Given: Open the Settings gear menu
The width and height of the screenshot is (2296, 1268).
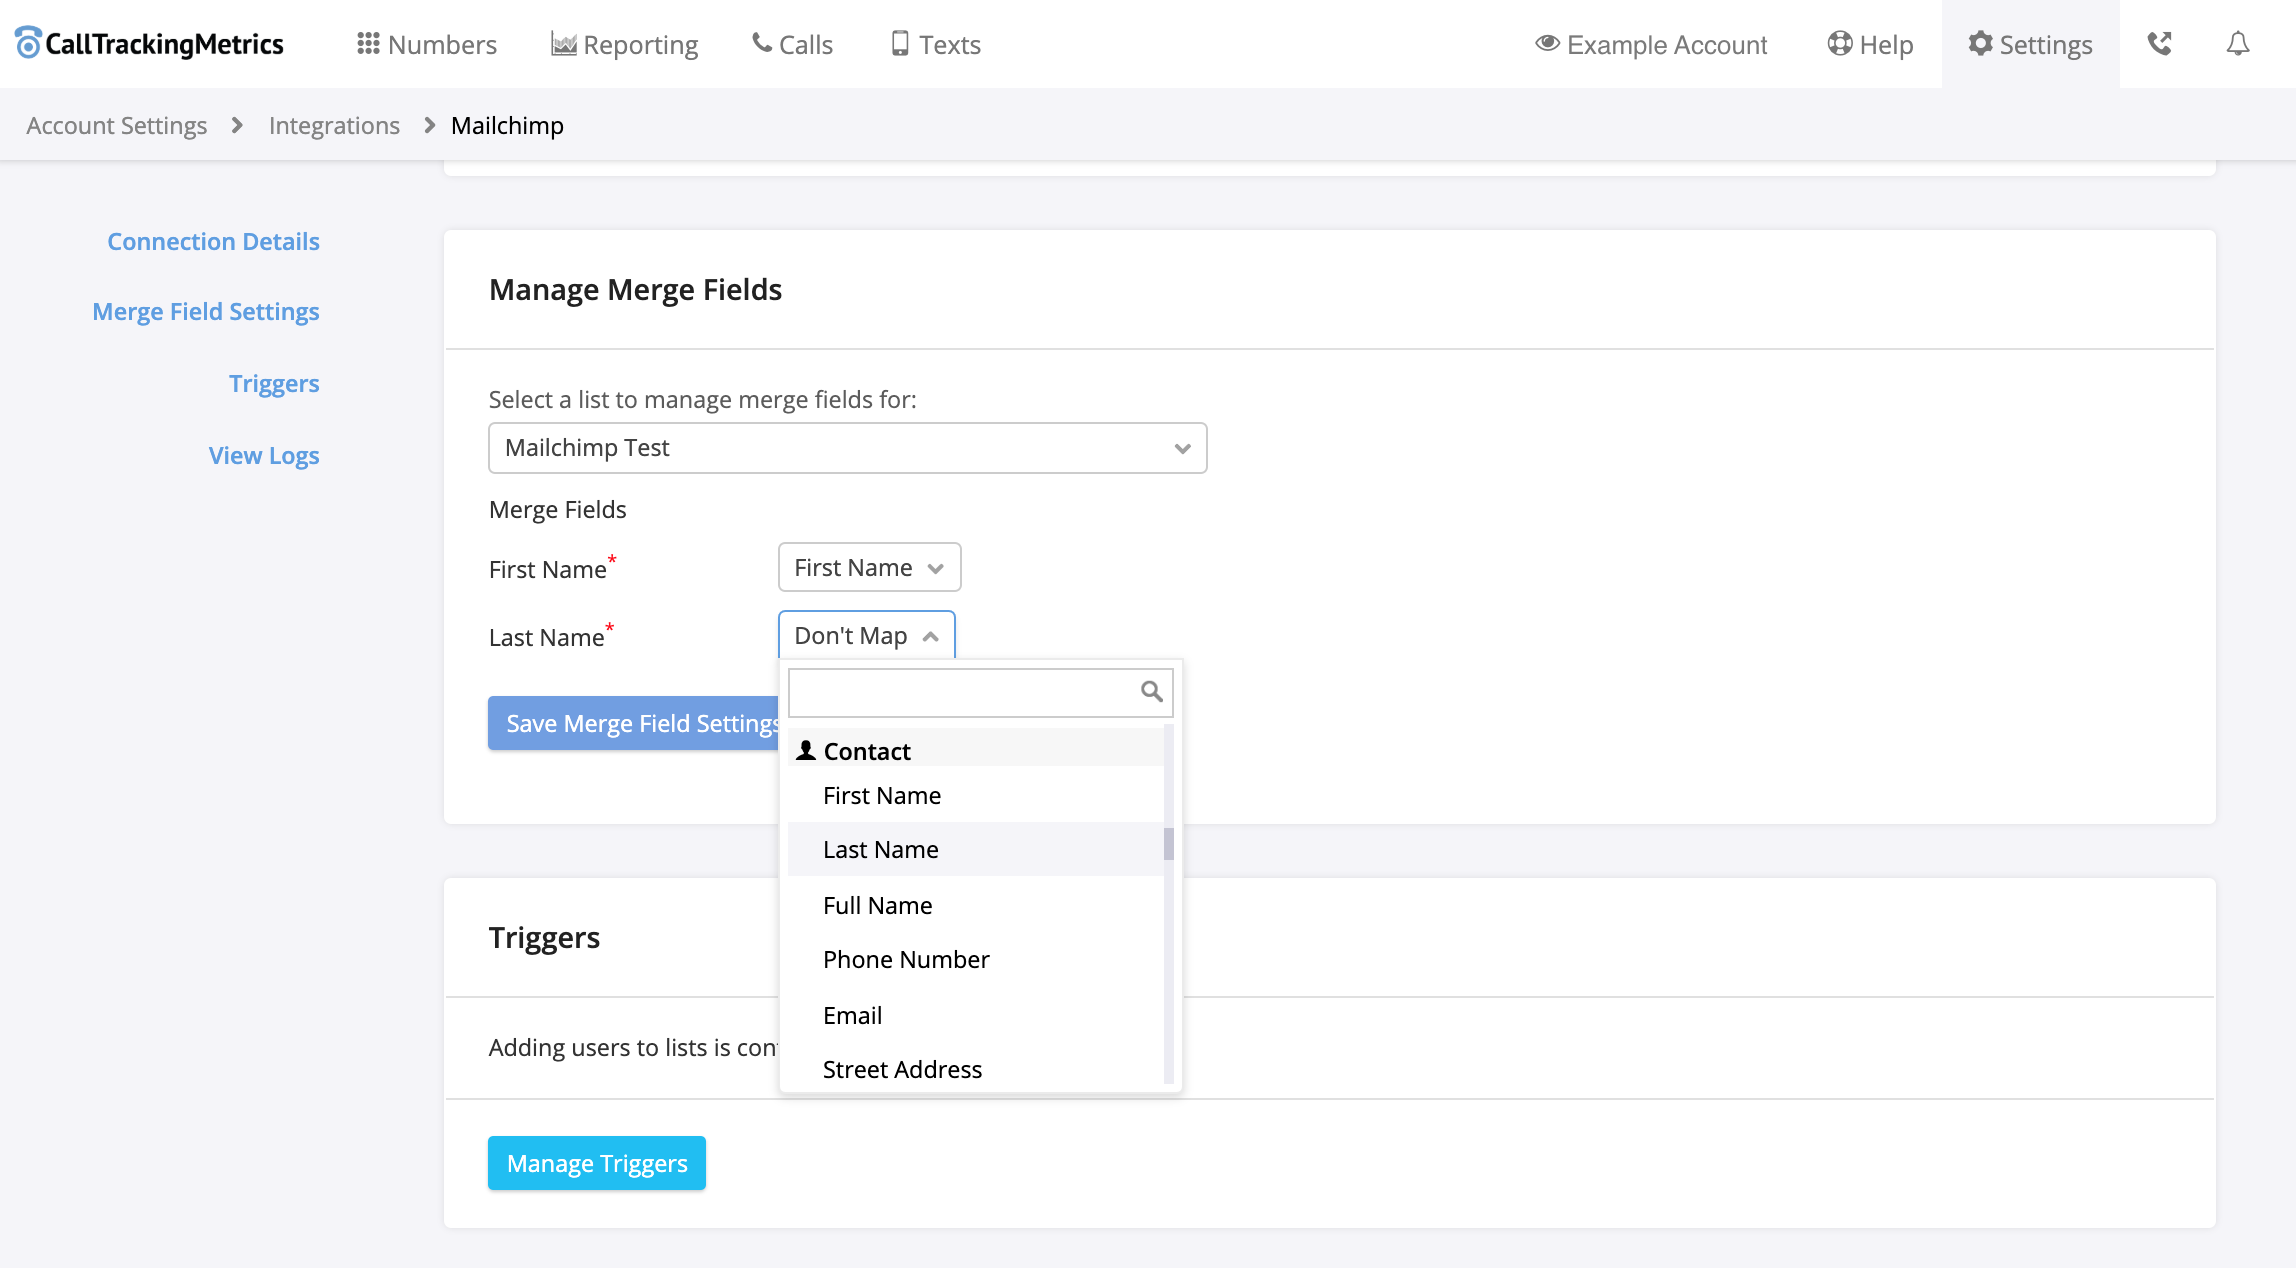Looking at the screenshot, I should (x=2030, y=44).
